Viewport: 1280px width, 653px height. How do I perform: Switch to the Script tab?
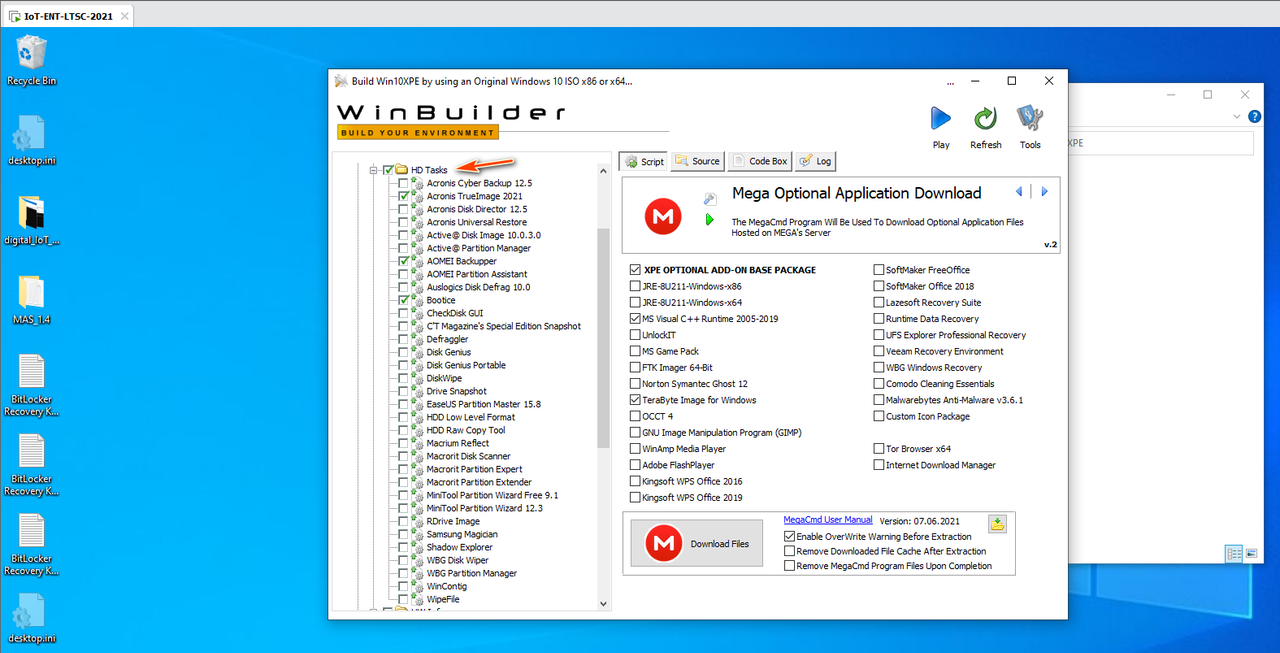(x=643, y=161)
